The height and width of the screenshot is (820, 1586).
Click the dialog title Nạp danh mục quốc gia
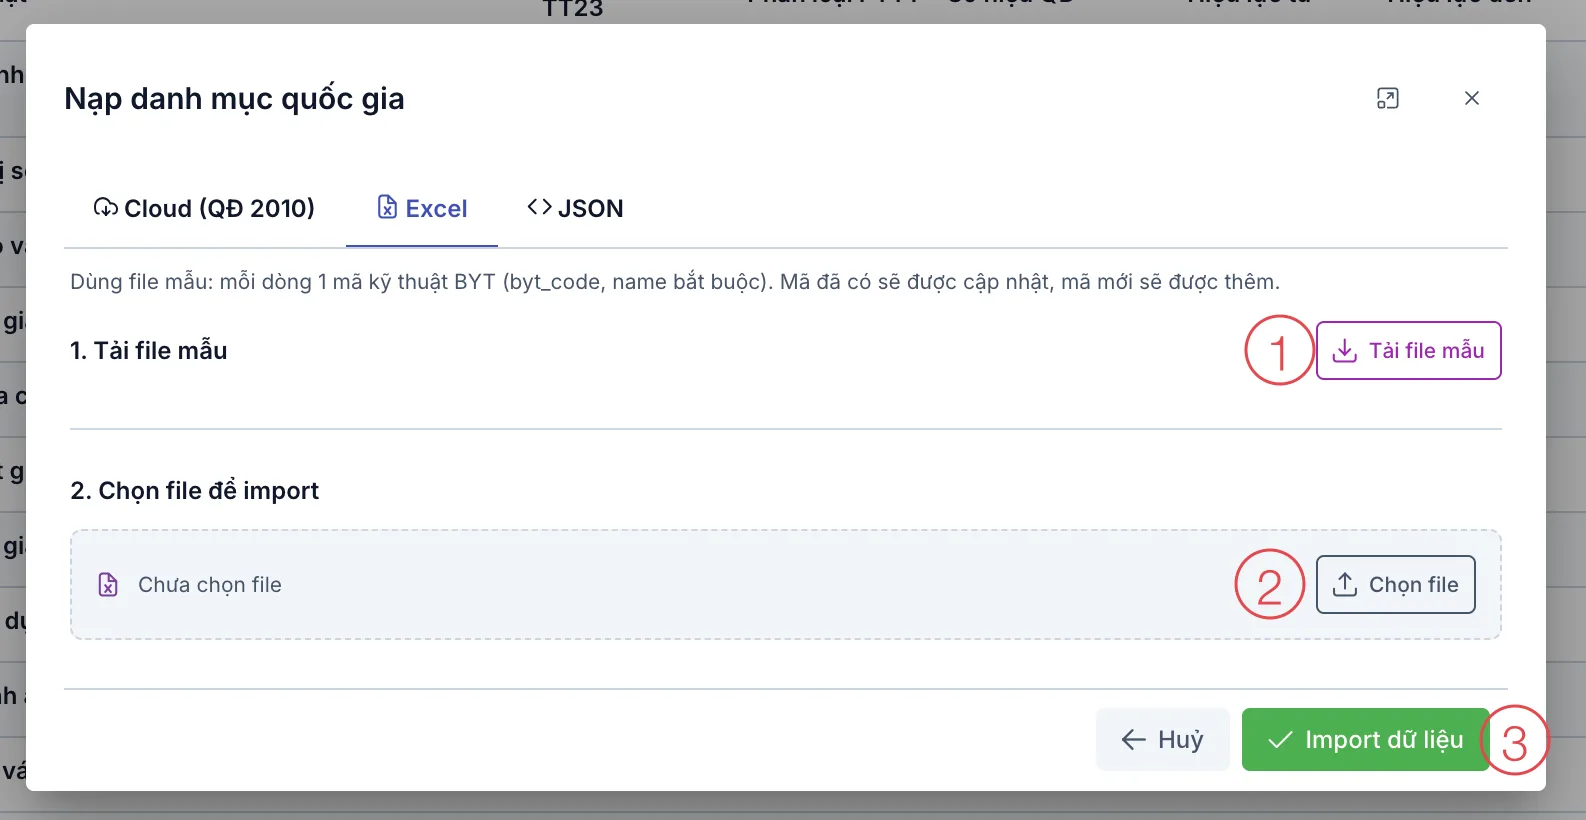click(235, 99)
